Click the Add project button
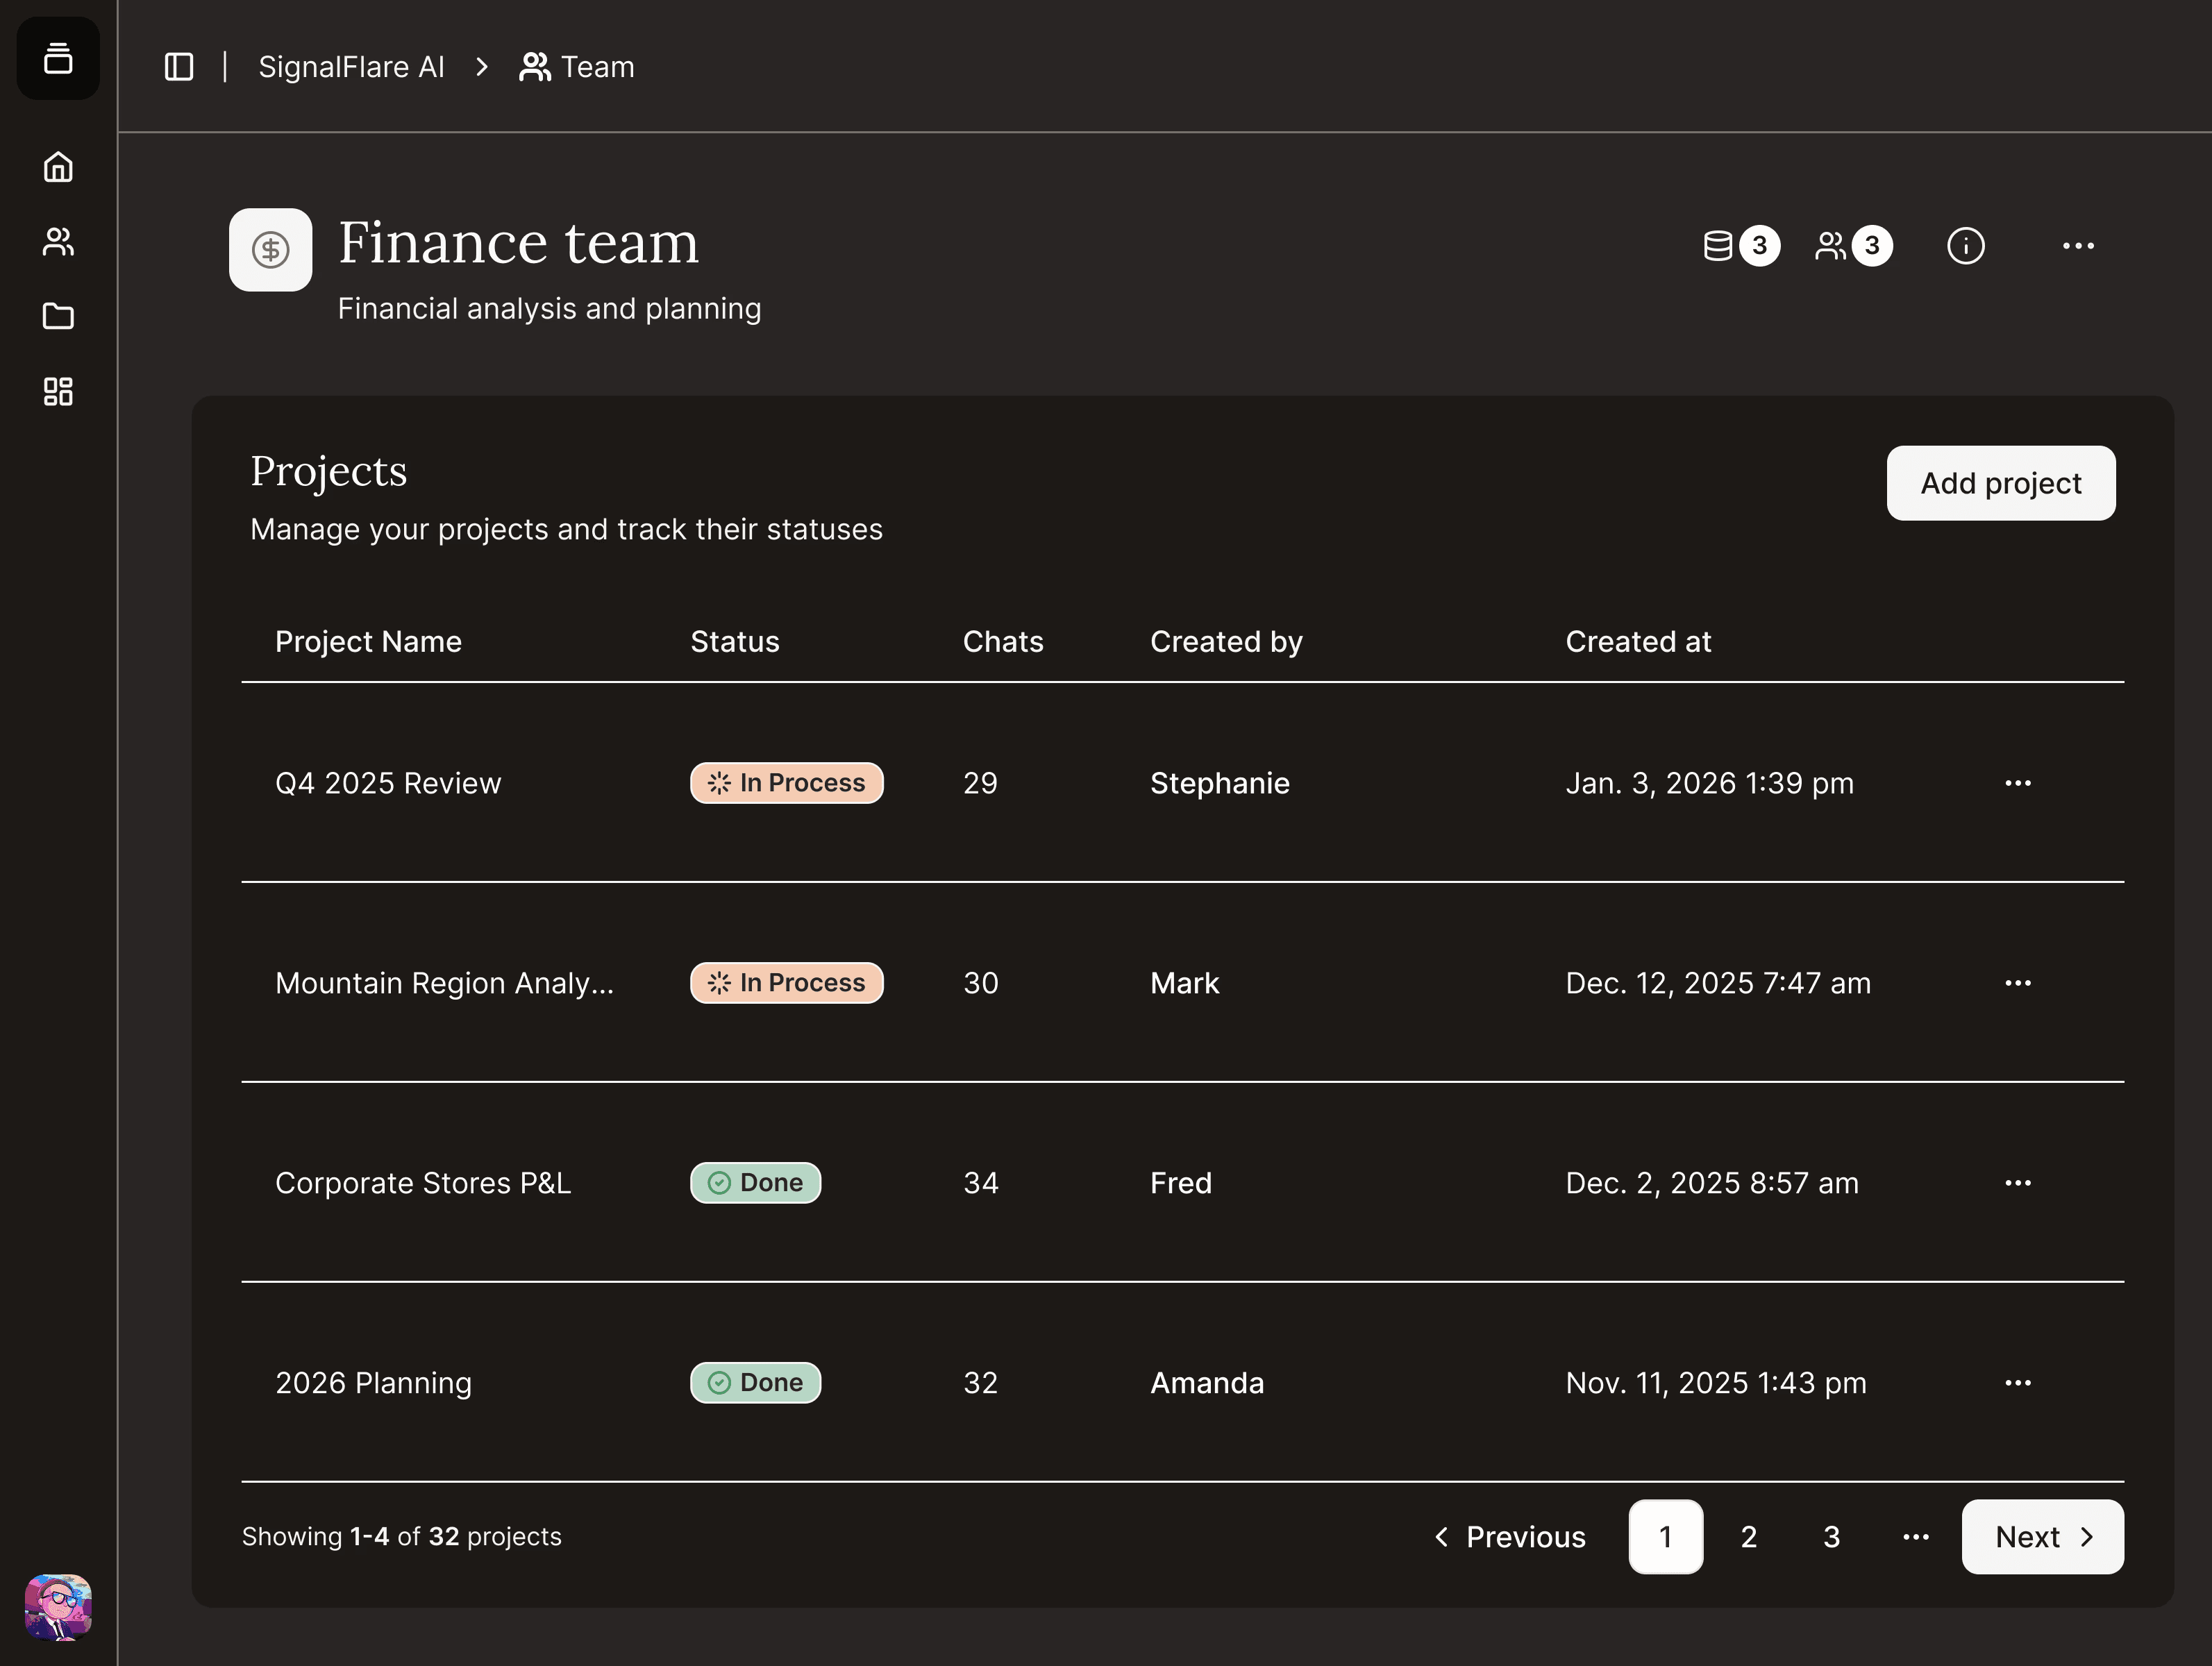Viewport: 2212px width, 1666px height. point(2000,483)
